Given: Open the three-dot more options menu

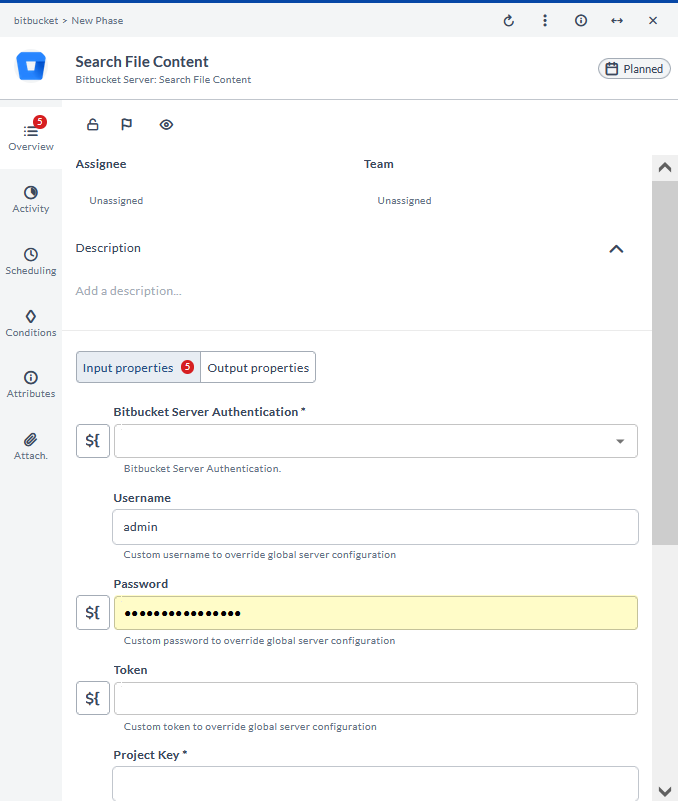Looking at the screenshot, I should [544, 20].
